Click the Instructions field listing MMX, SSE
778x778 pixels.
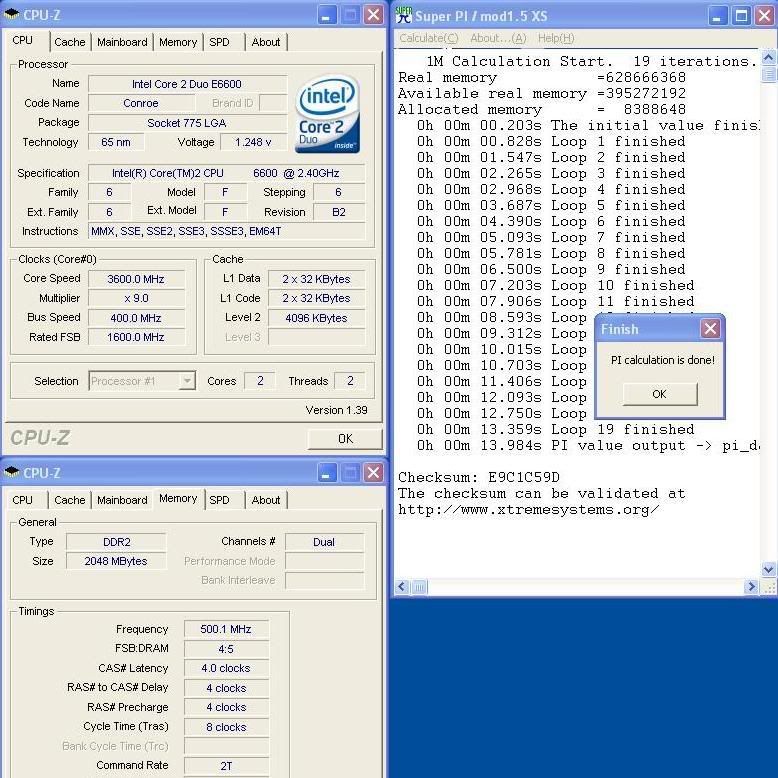[x=227, y=231]
